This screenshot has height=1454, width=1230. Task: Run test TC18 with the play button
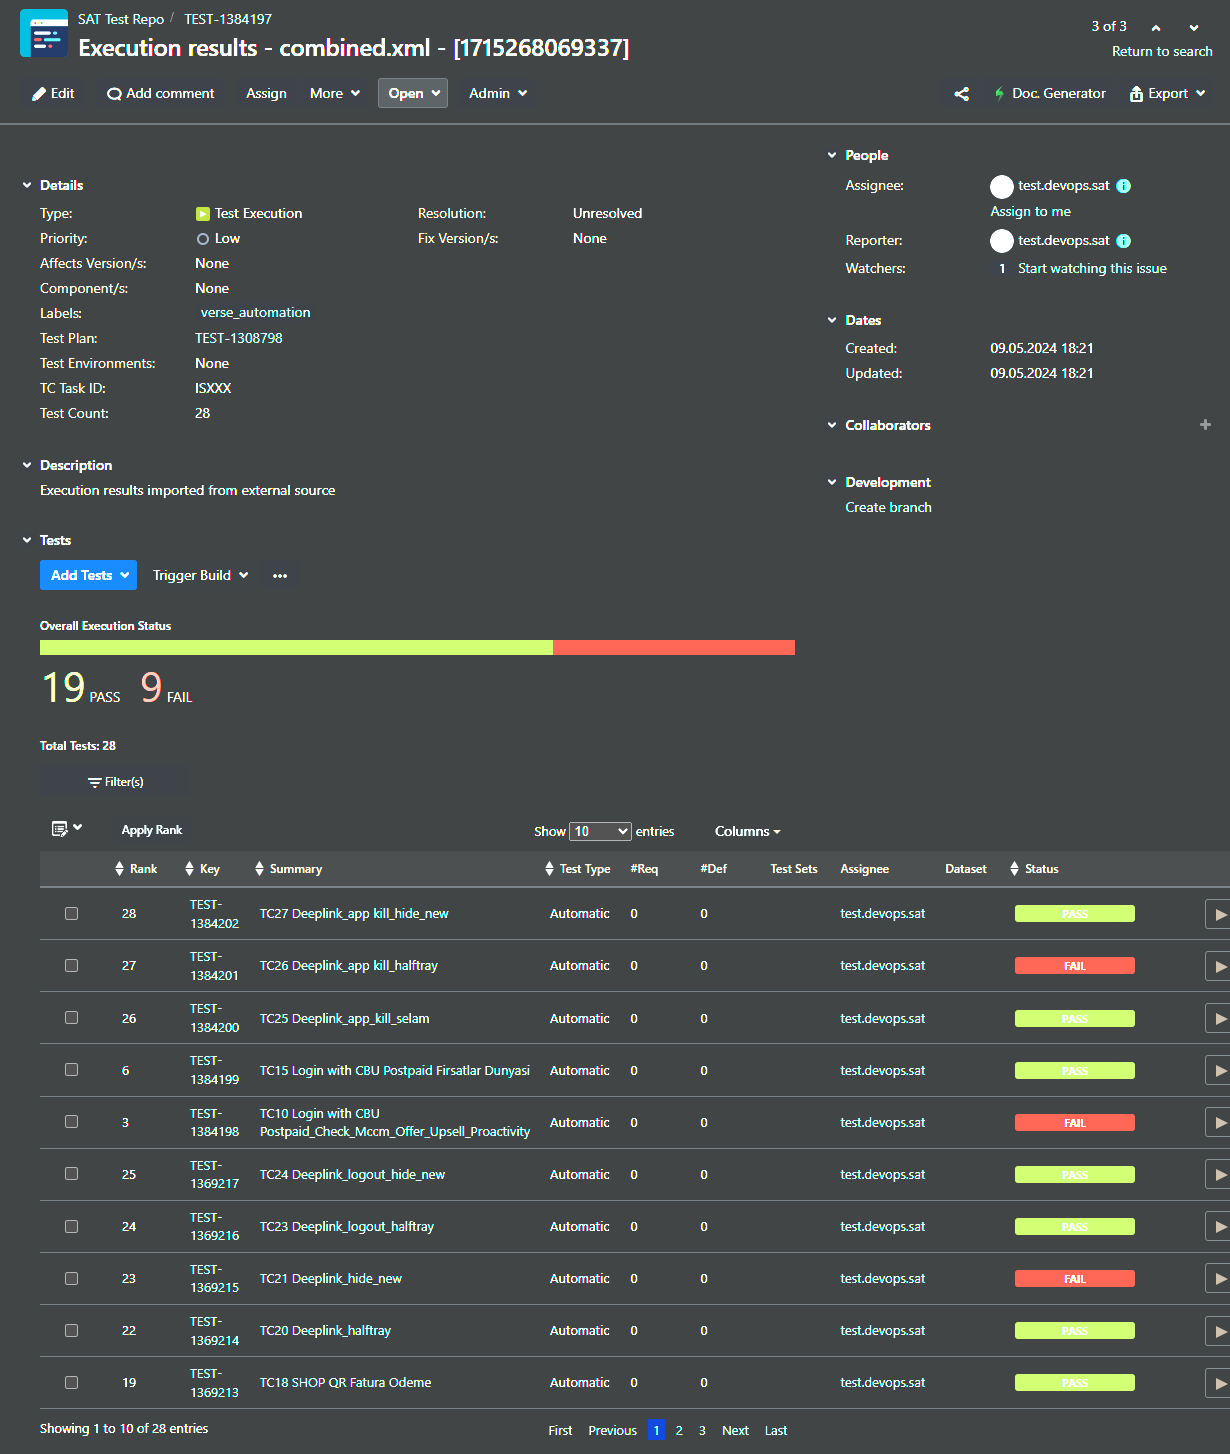(1218, 1383)
